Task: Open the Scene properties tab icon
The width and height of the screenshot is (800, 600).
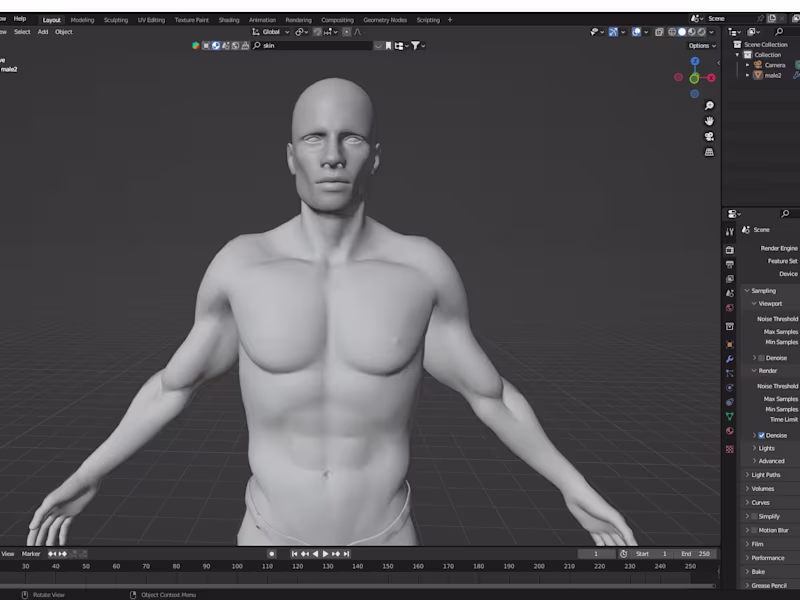Action: (730, 293)
